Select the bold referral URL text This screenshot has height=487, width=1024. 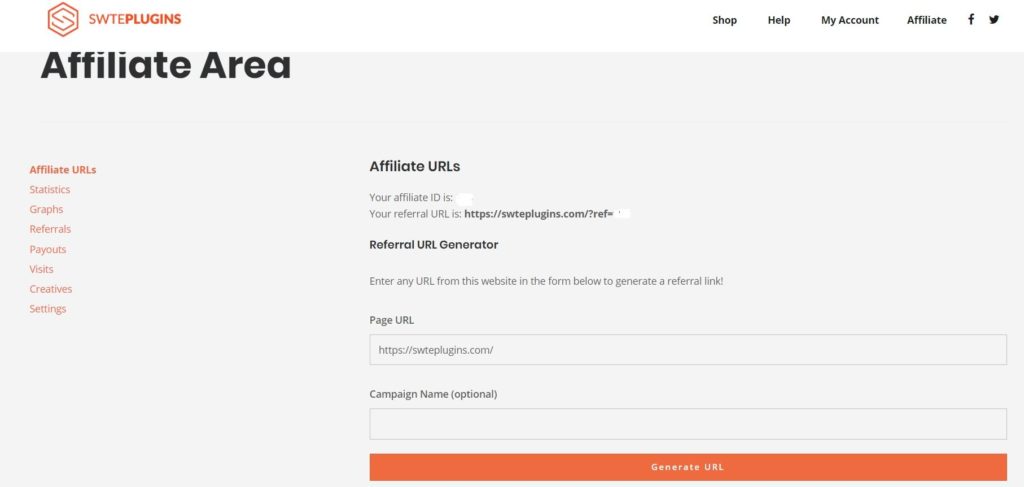(x=547, y=213)
